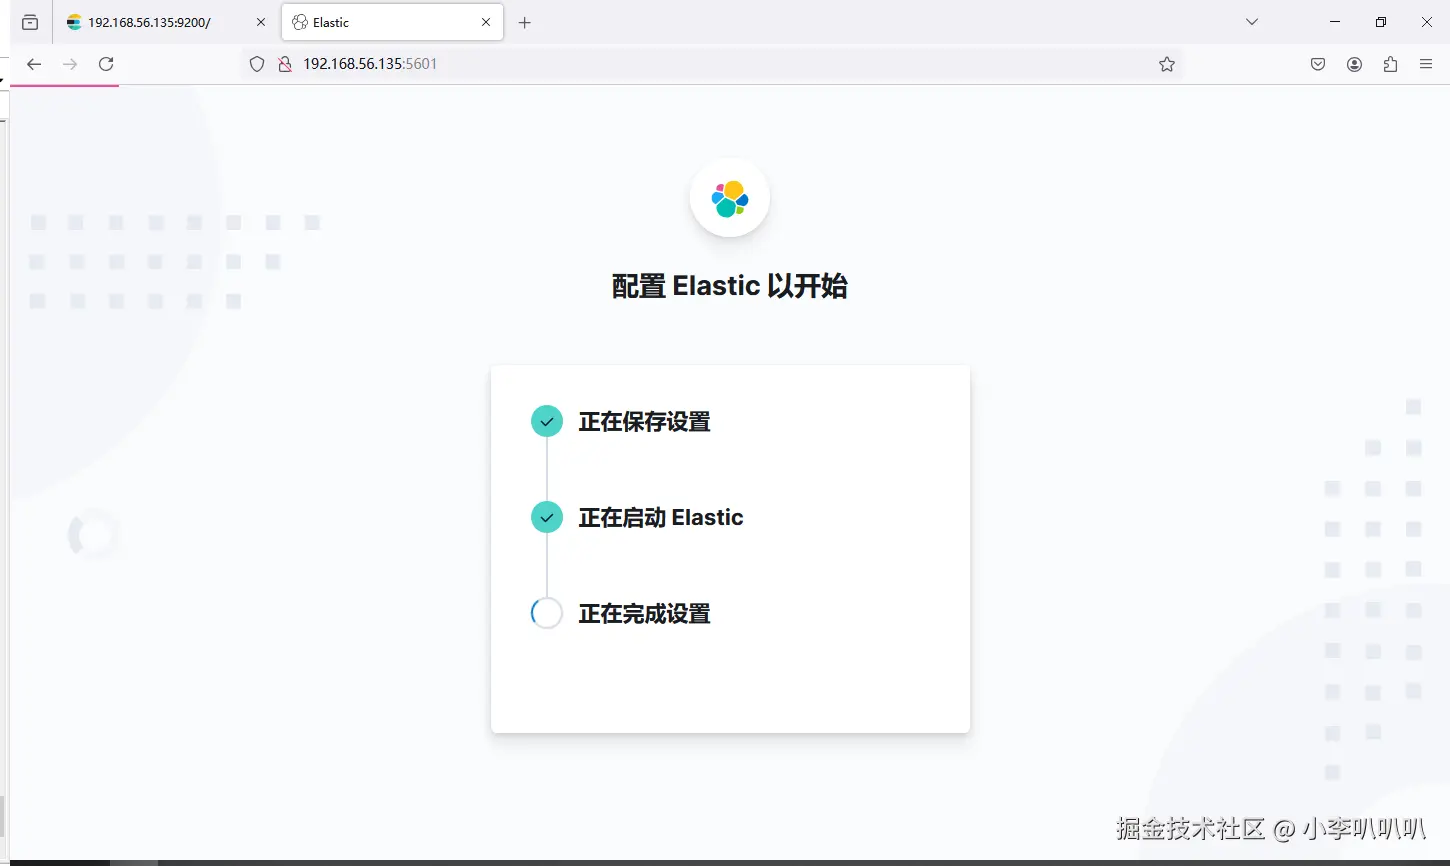Open the Firefox application menu
This screenshot has height=866, width=1450.
coord(1426,64)
